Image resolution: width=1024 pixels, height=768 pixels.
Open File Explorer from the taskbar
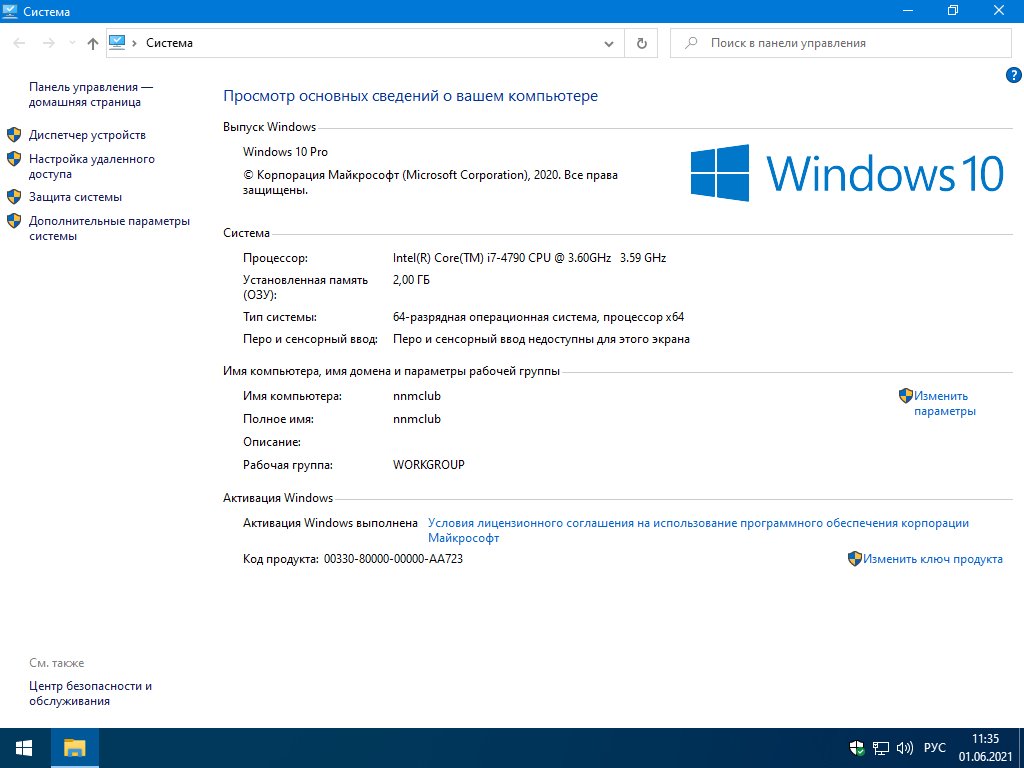click(75, 747)
